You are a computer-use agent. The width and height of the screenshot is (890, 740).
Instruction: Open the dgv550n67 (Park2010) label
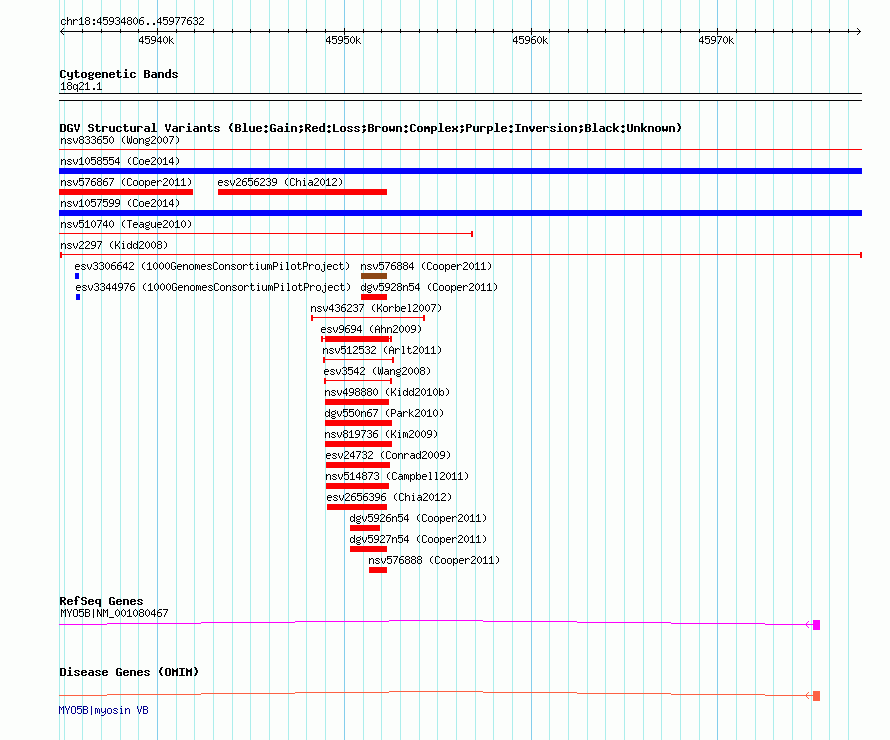(384, 413)
